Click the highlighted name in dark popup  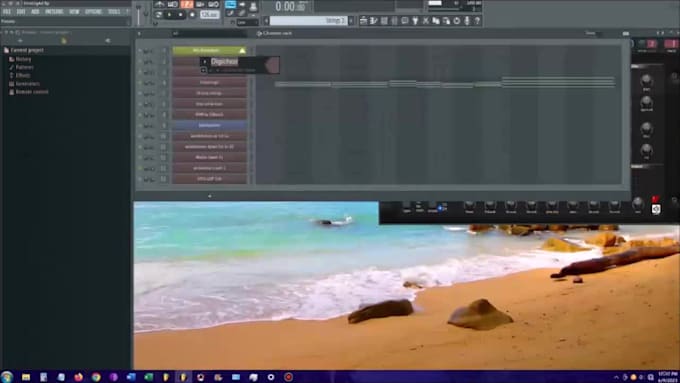pos(225,62)
